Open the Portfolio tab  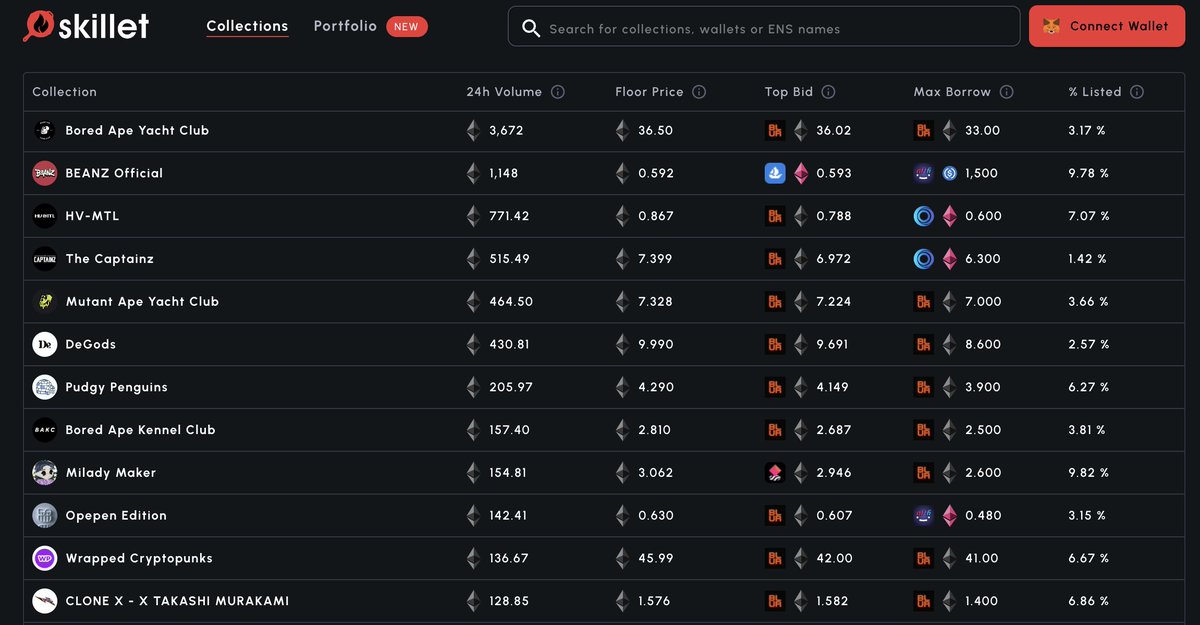pos(345,26)
